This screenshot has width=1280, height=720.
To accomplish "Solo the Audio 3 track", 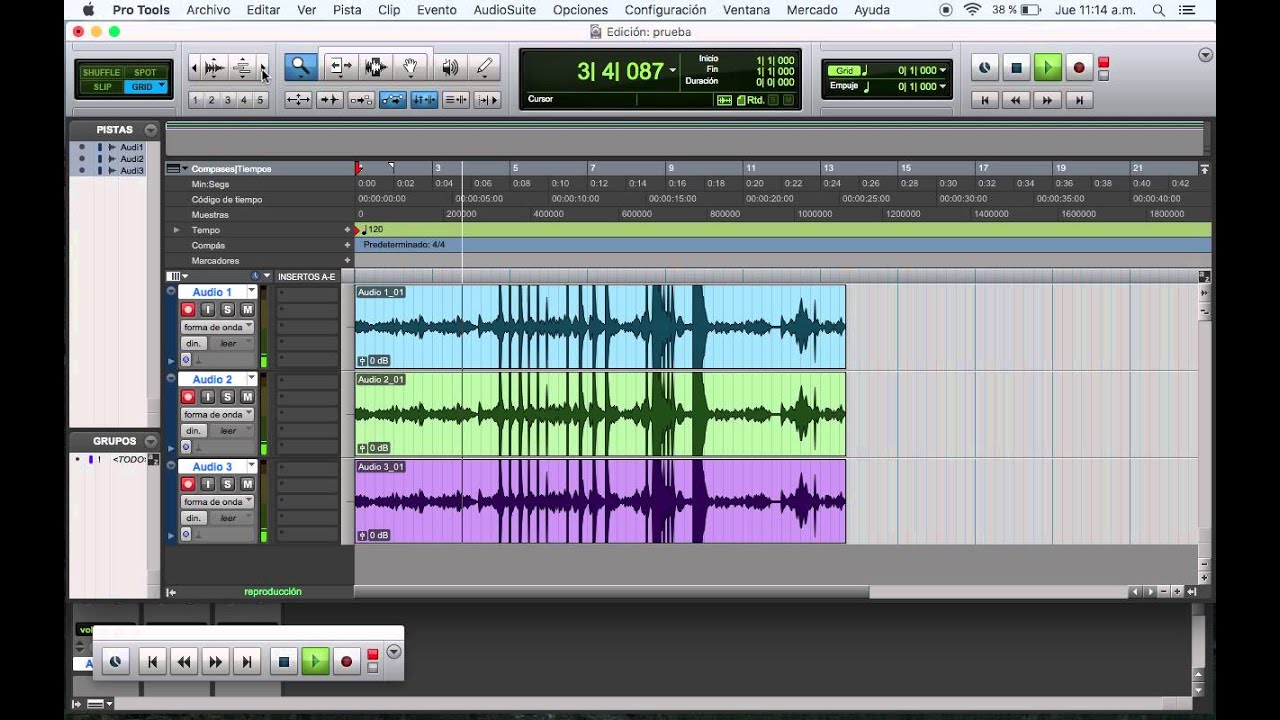I will 227,484.
